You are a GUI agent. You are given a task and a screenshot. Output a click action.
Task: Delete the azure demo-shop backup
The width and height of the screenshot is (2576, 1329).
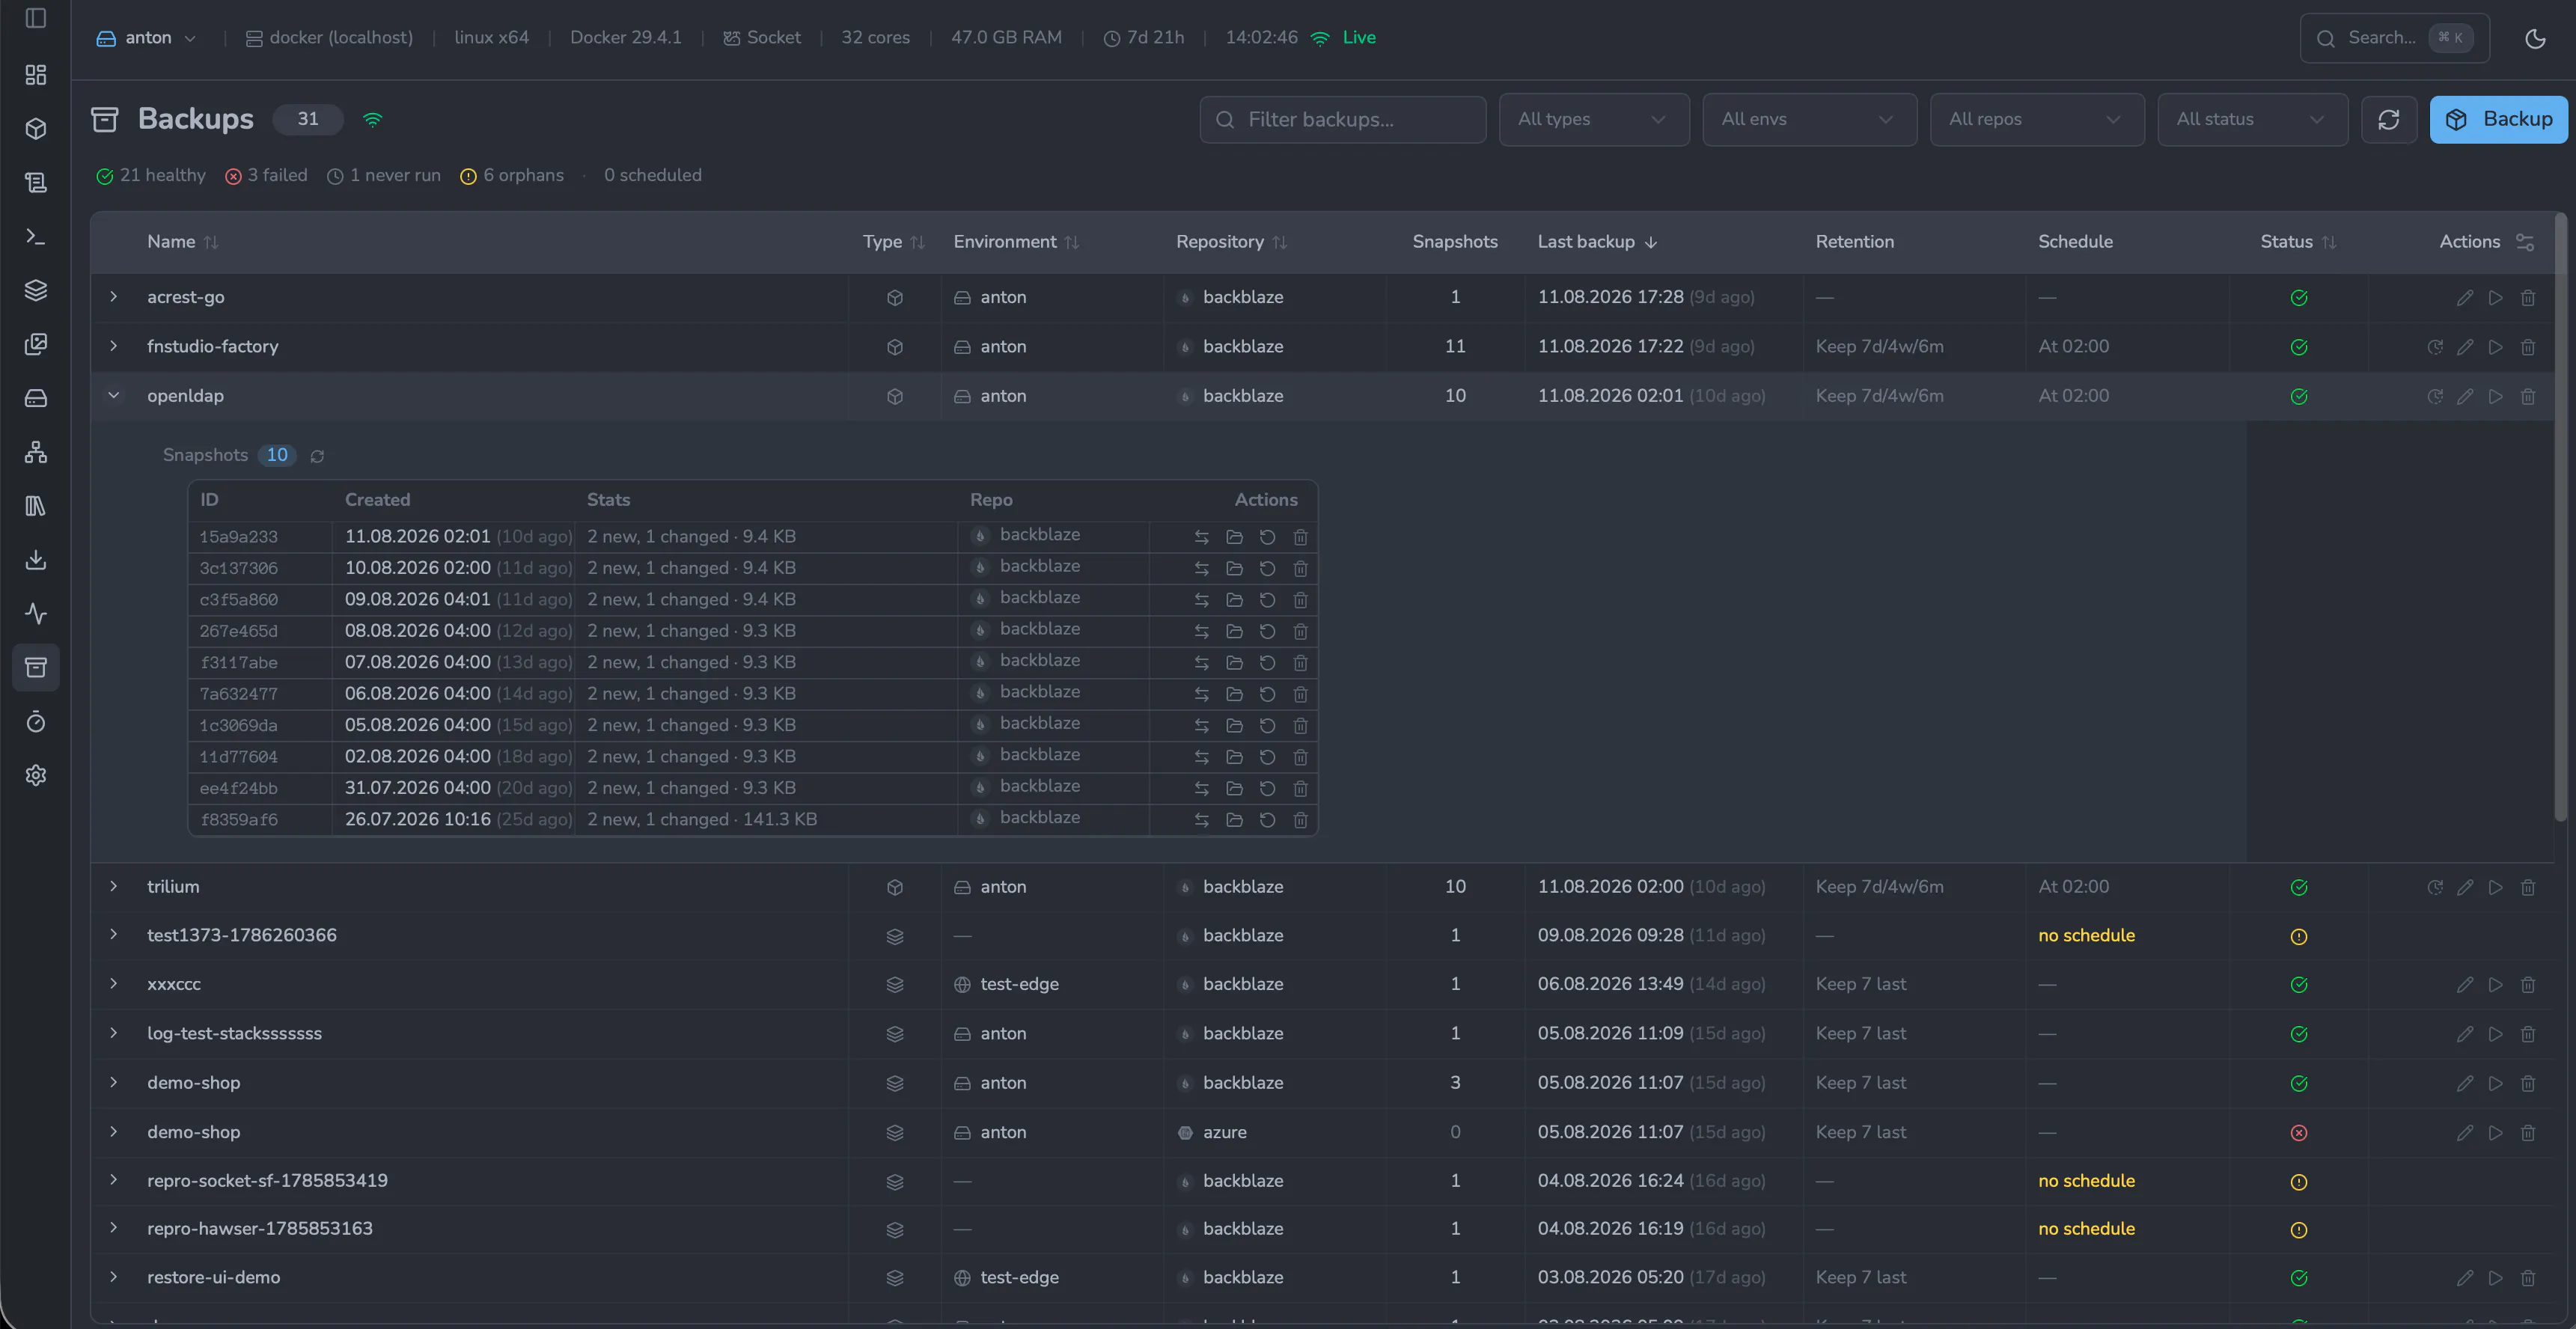tap(2528, 1133)
